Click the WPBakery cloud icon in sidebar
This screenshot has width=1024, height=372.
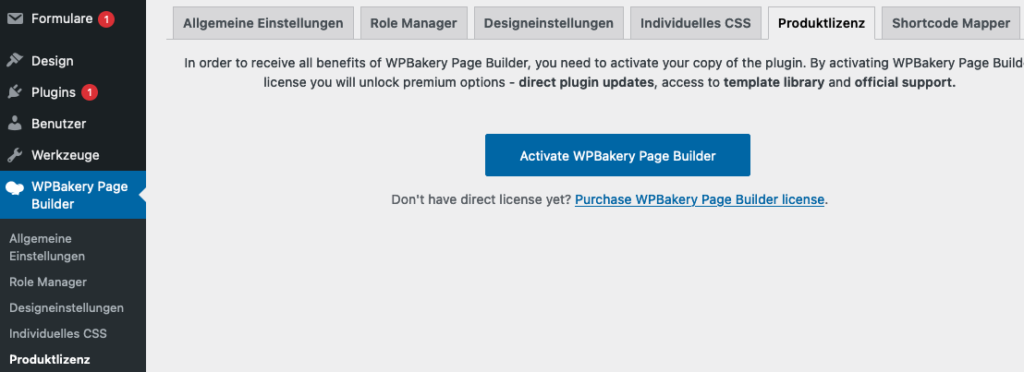(x=14, y=188)
